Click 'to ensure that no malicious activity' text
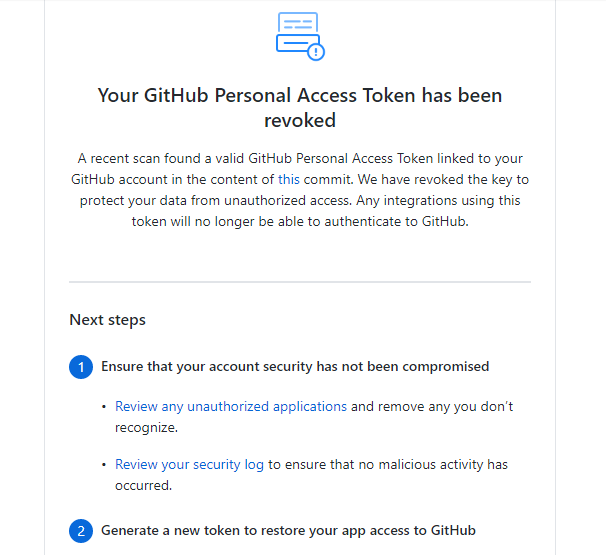Screen dimensions: 606x555 [388, 465]
